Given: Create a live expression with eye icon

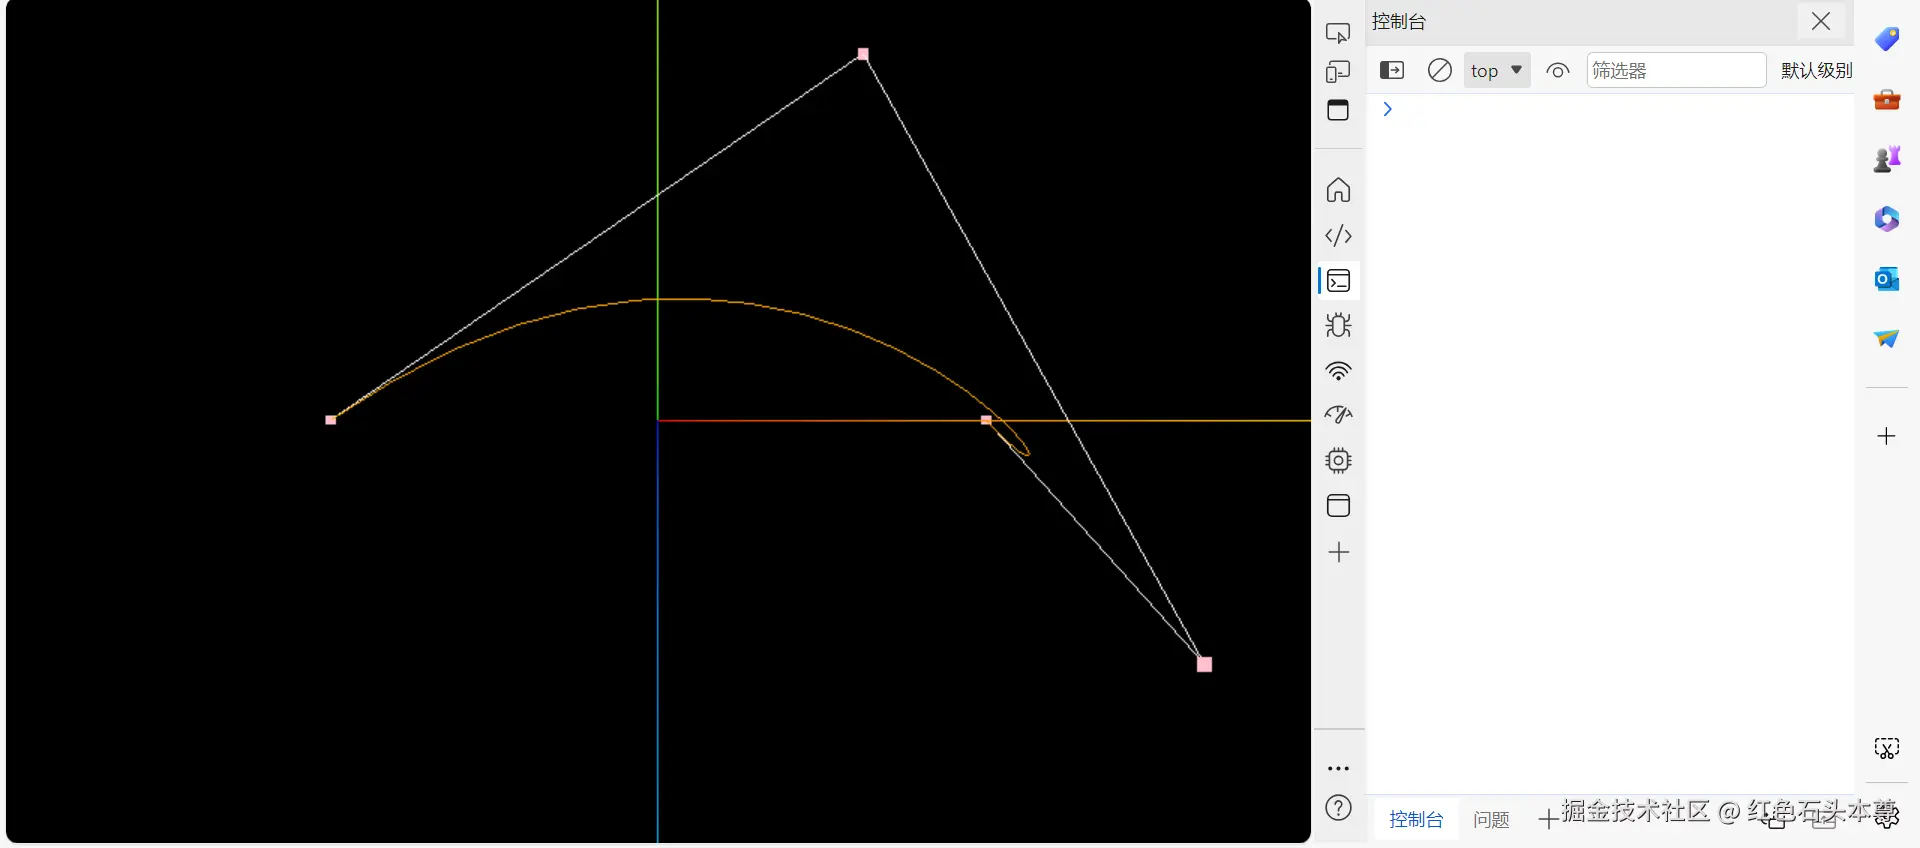Looking at the screenshot, I should (1558, 70).
